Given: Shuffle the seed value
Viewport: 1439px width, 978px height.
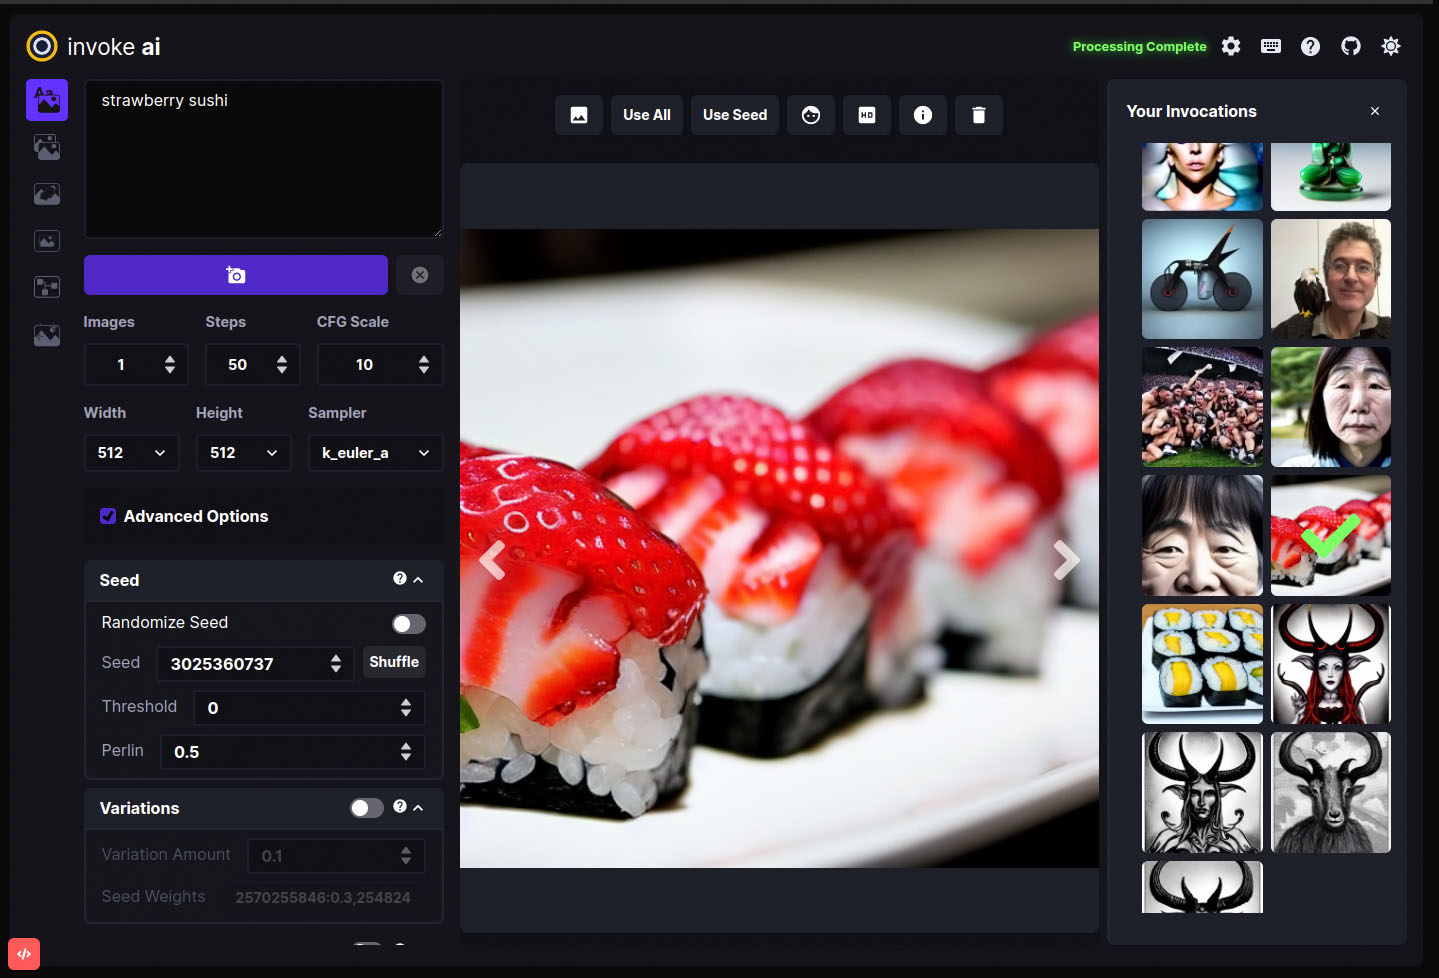Looking at the screenshot, I should [x=394, y=662].
